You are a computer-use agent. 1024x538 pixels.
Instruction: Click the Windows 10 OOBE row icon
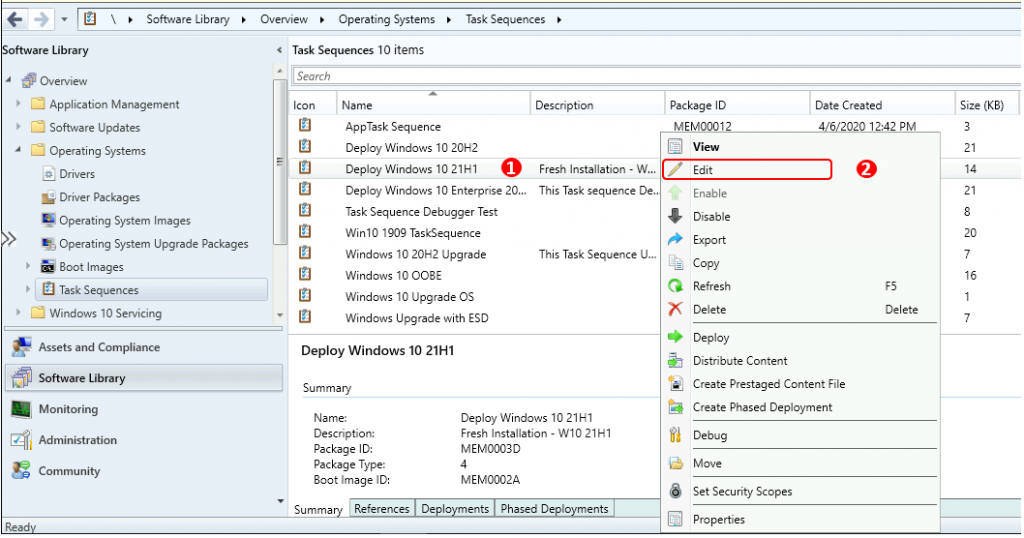(305, 274)
